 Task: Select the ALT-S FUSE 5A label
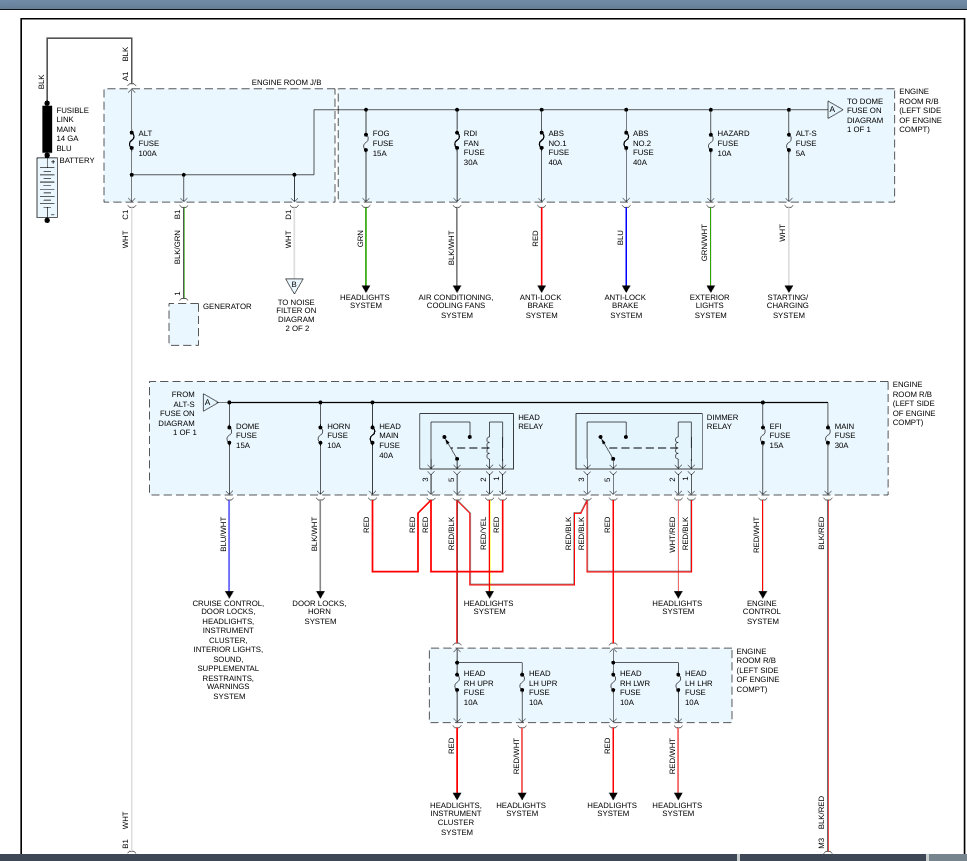click(x=805, y=143)
